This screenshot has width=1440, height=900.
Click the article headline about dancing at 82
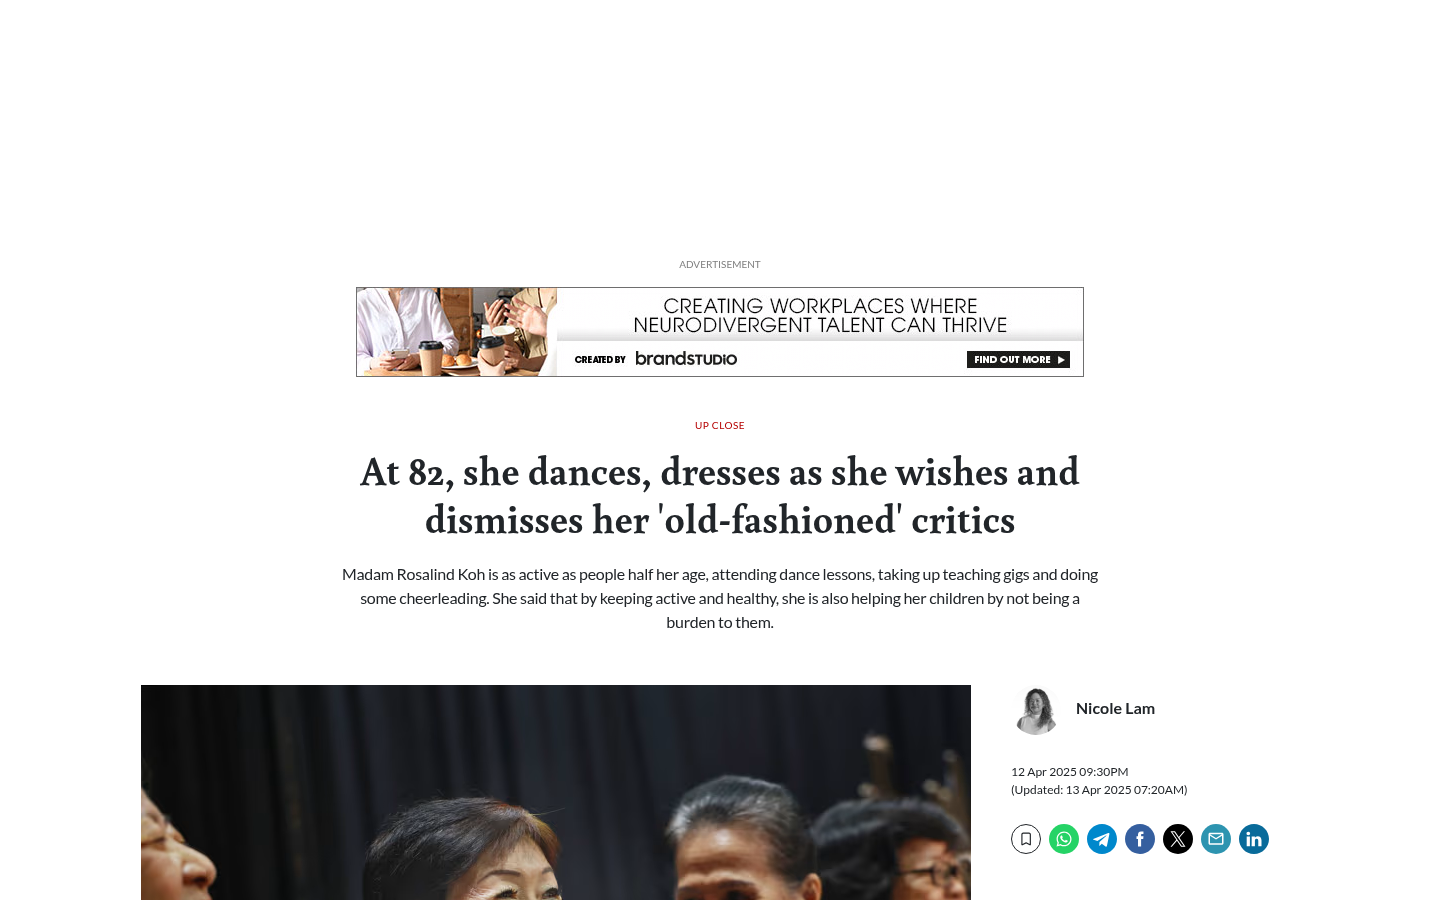[720, 496]
